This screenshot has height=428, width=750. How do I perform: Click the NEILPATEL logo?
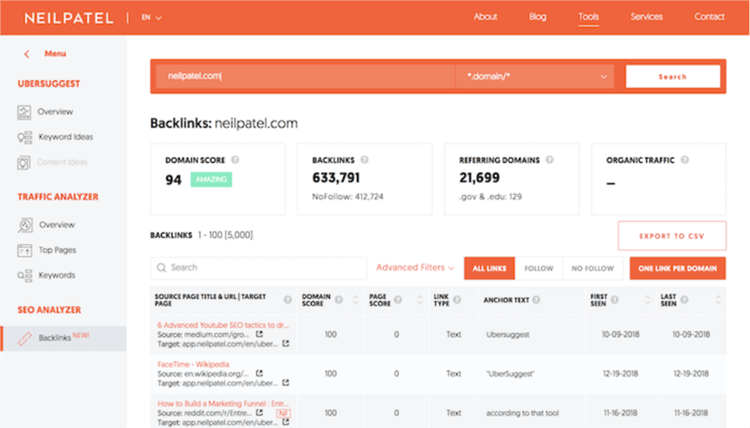pyautogui.click(x=69, y=18)
